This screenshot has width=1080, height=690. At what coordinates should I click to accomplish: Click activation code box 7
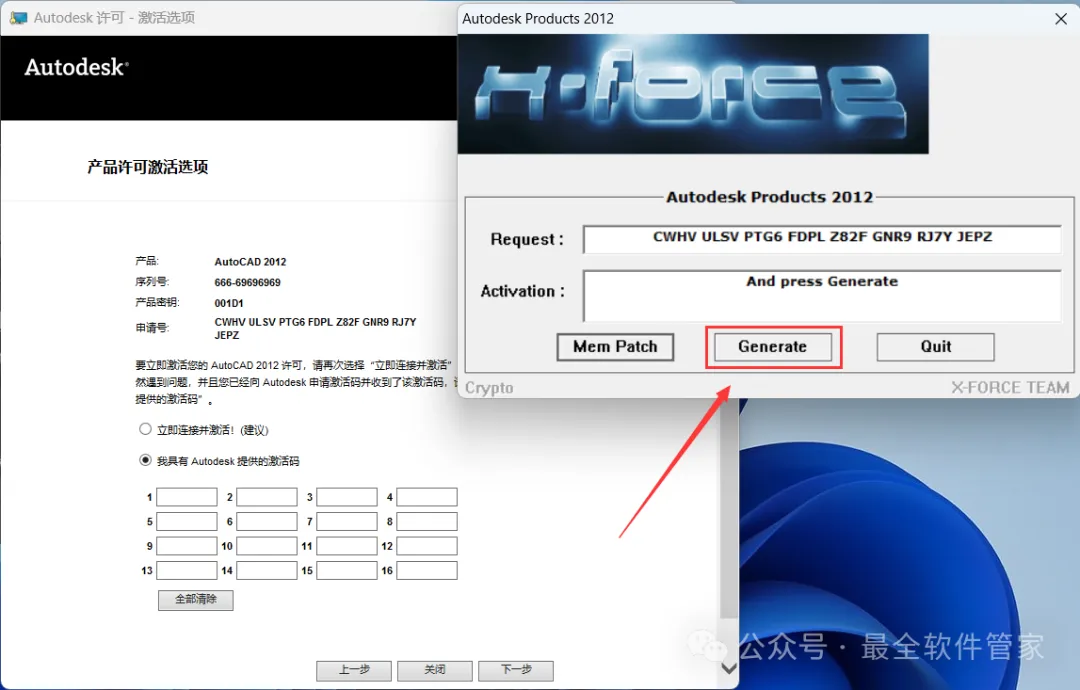[346, 521]
